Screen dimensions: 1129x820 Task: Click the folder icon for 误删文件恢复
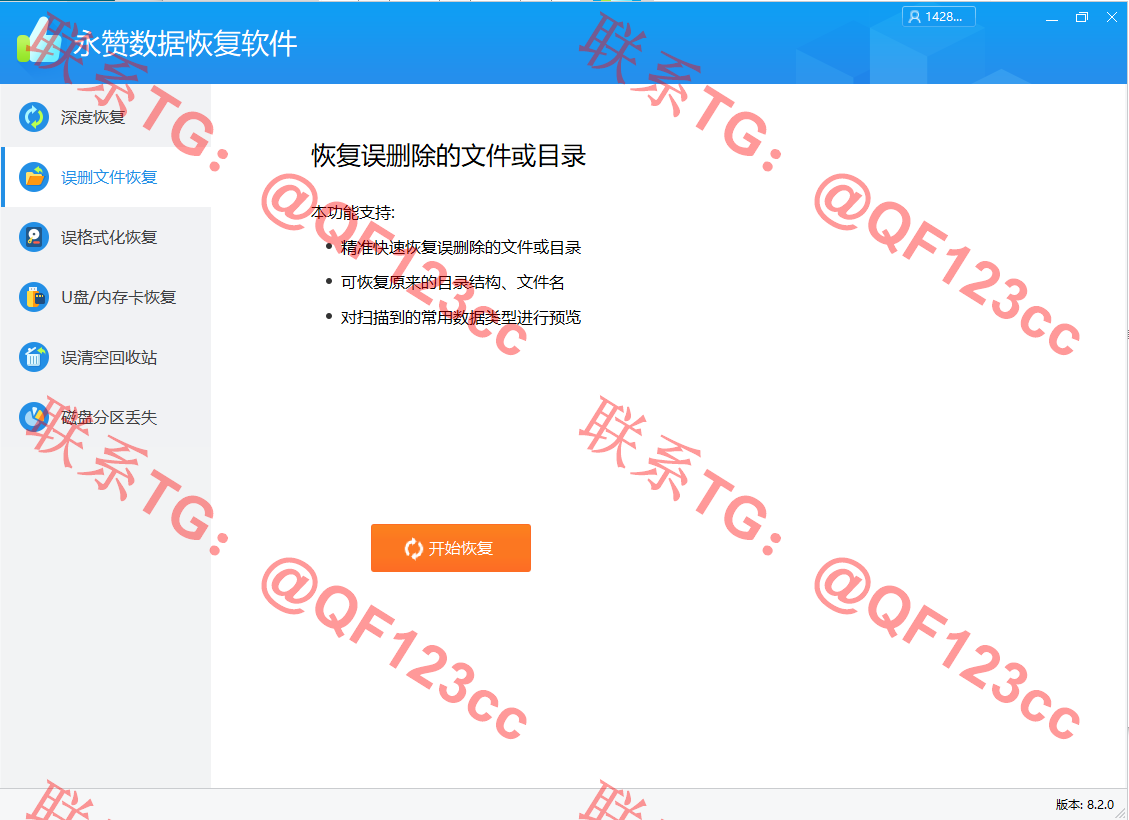34,177
